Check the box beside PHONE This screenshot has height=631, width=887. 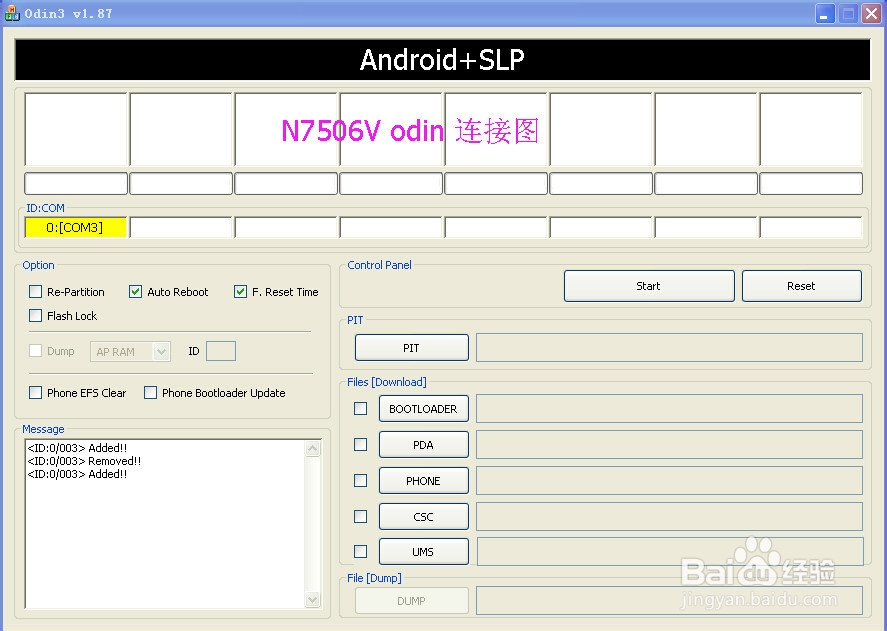click(x=360, y=480)
